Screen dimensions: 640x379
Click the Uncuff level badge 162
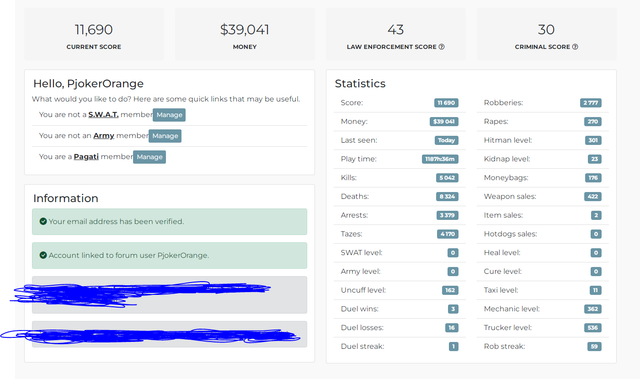coord(450,290)
